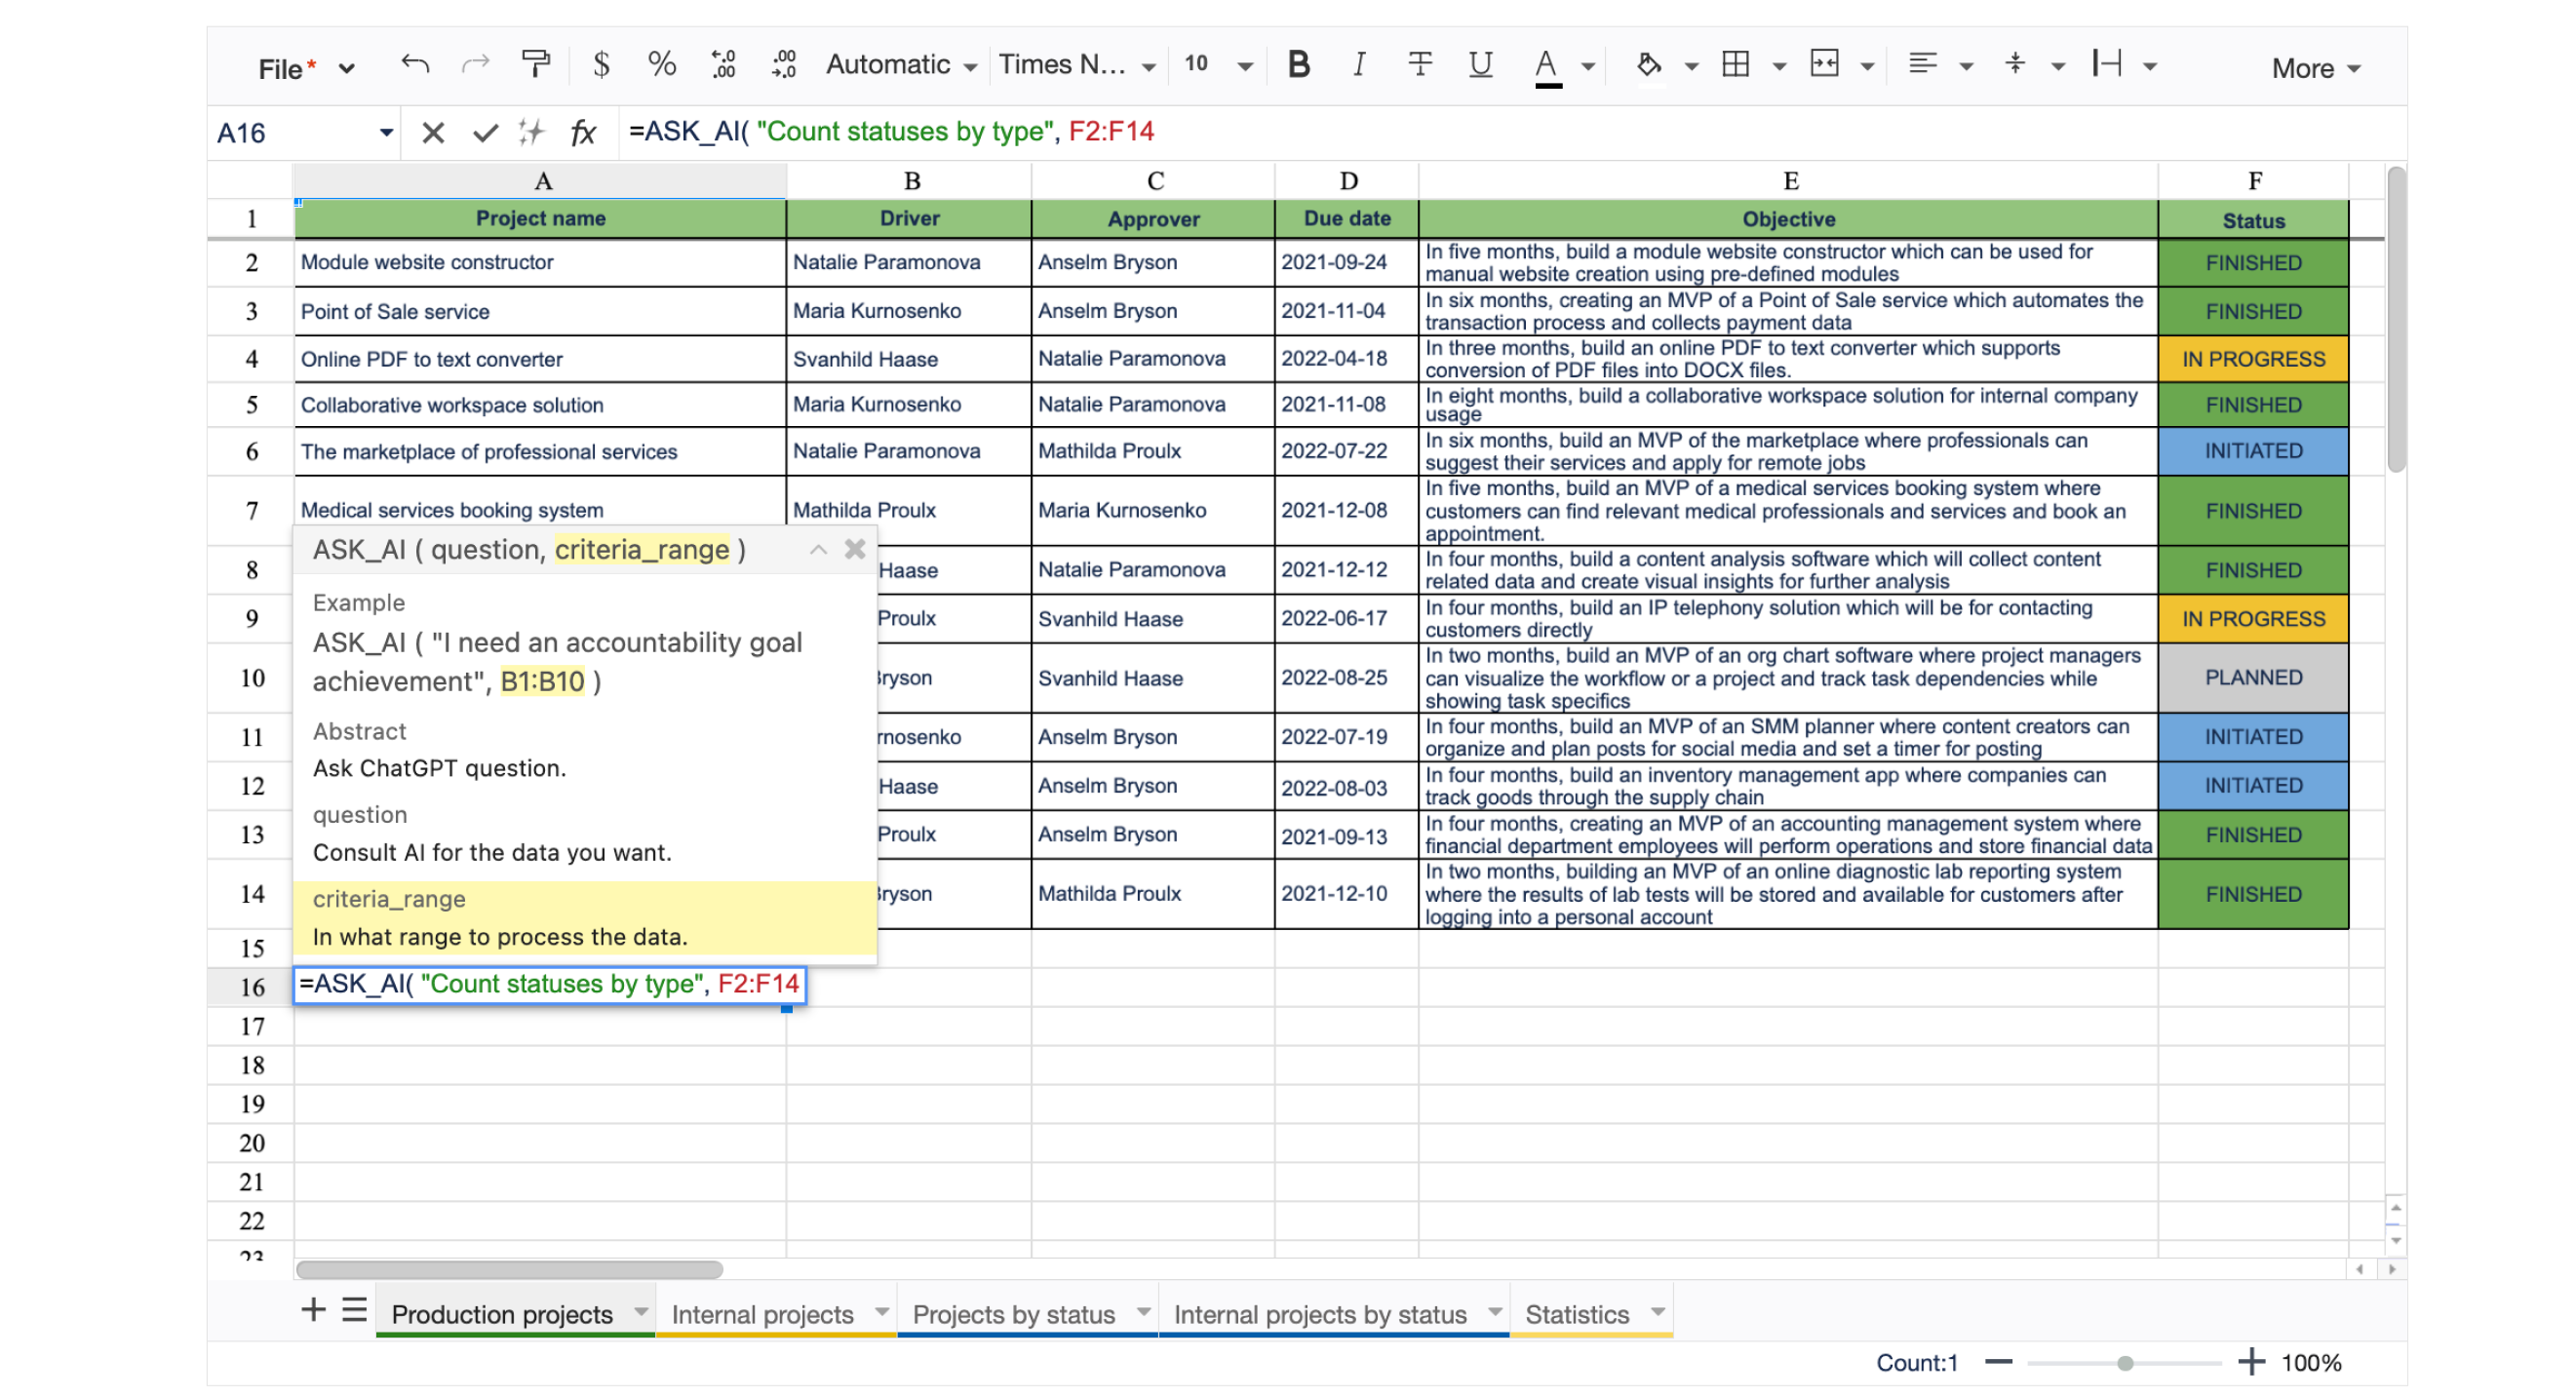Expand fill color options arrow
This screenshot has width=2576, height=1397.
point(1691,67)
